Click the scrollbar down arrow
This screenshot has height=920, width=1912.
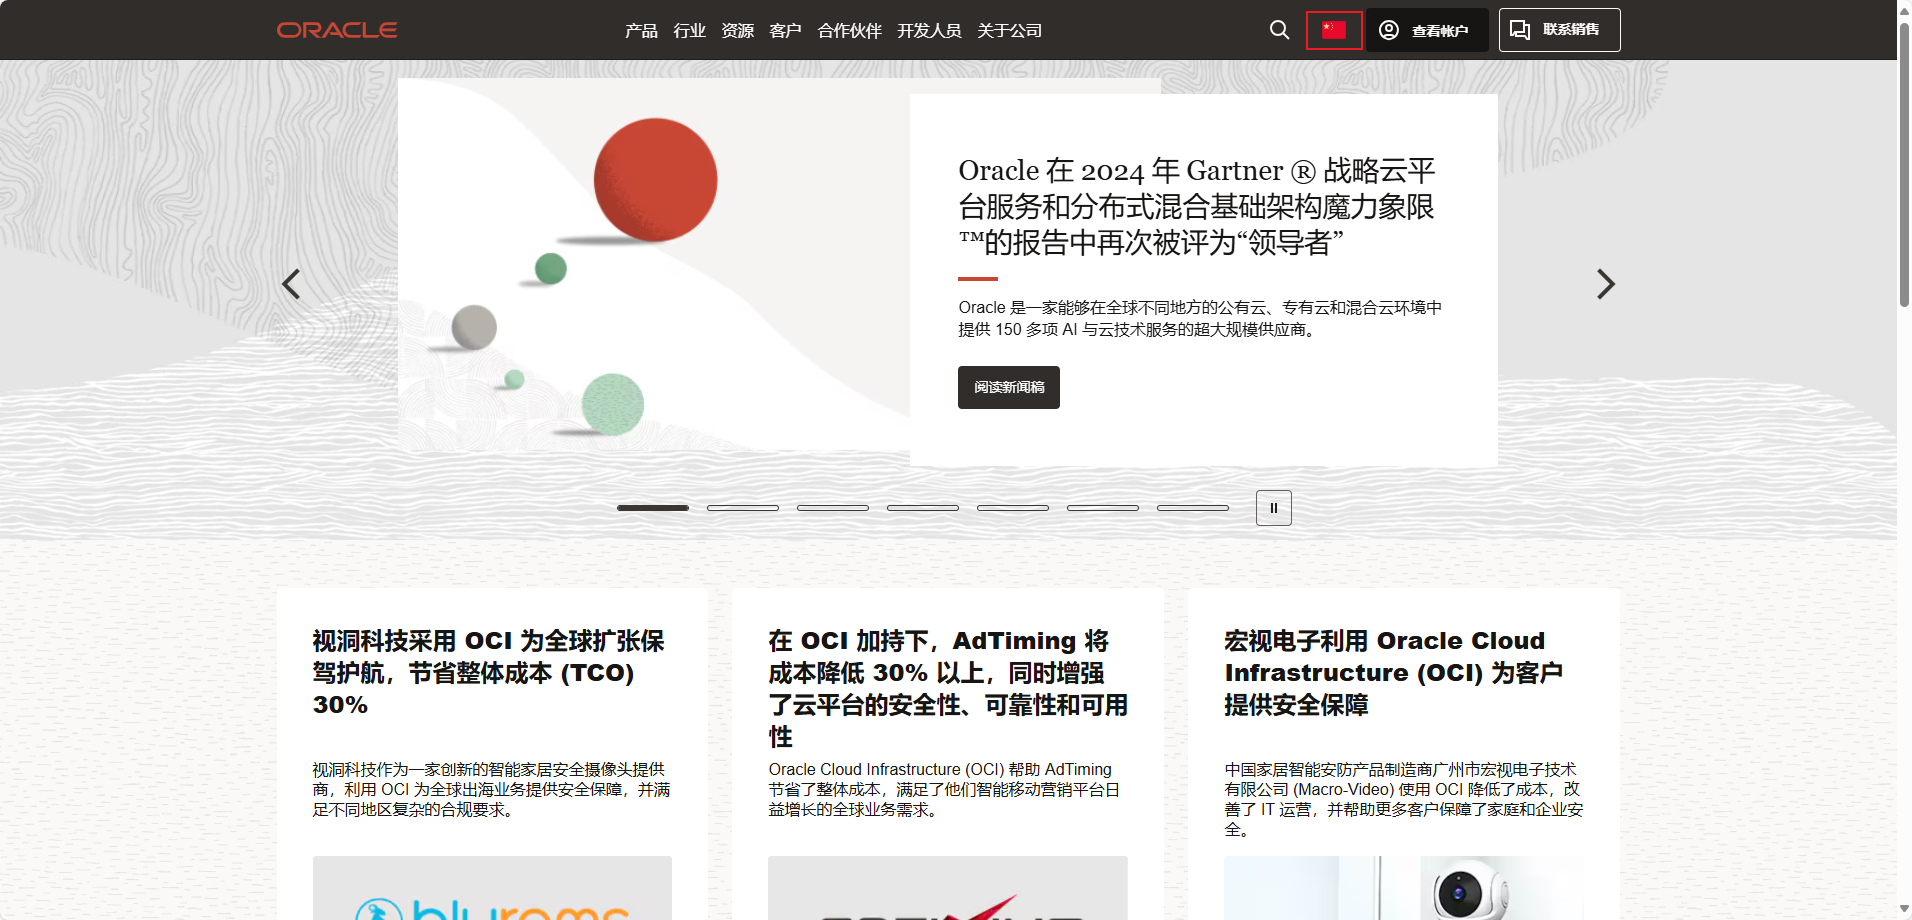pos(1904,910)
